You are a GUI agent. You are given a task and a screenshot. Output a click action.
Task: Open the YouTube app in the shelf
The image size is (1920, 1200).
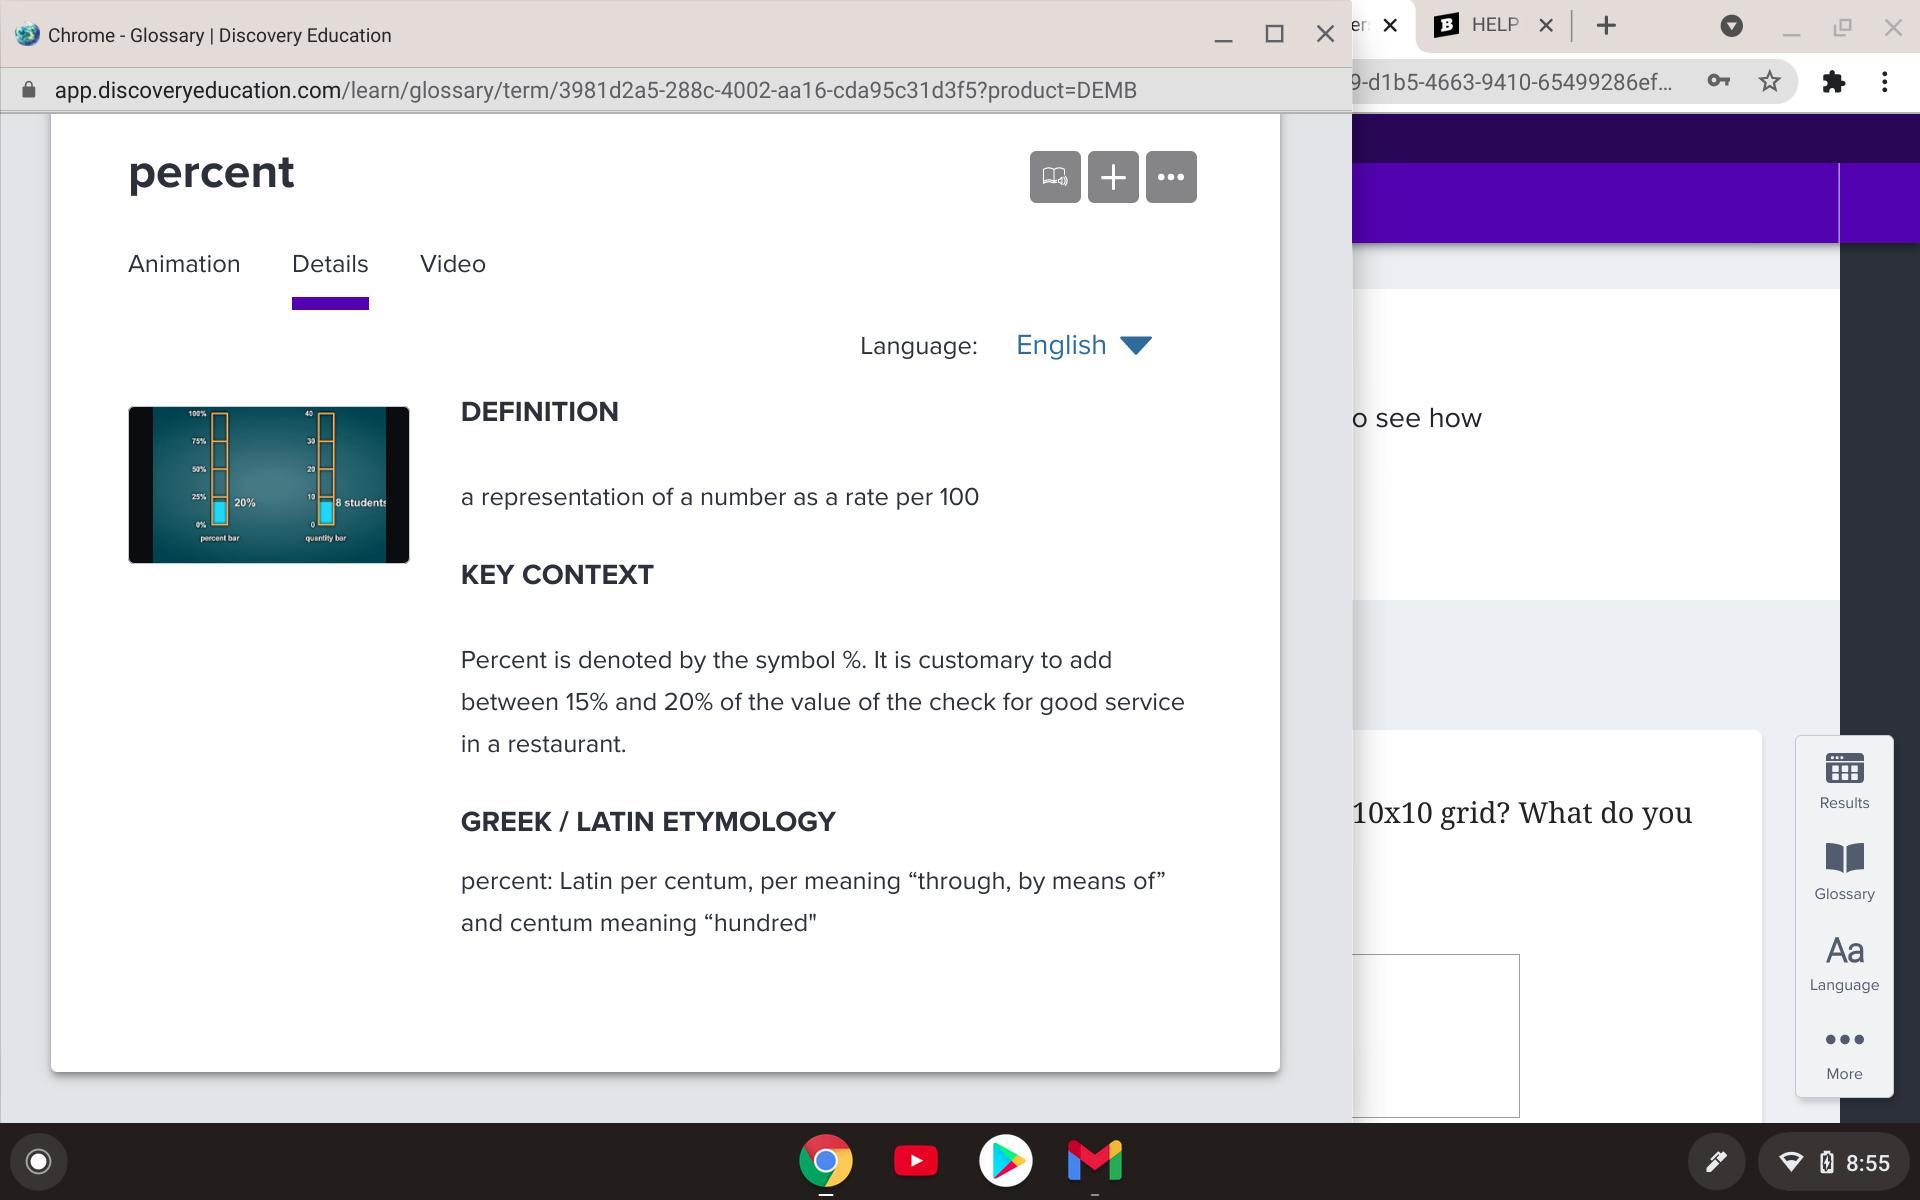(x=915, y=1161)
